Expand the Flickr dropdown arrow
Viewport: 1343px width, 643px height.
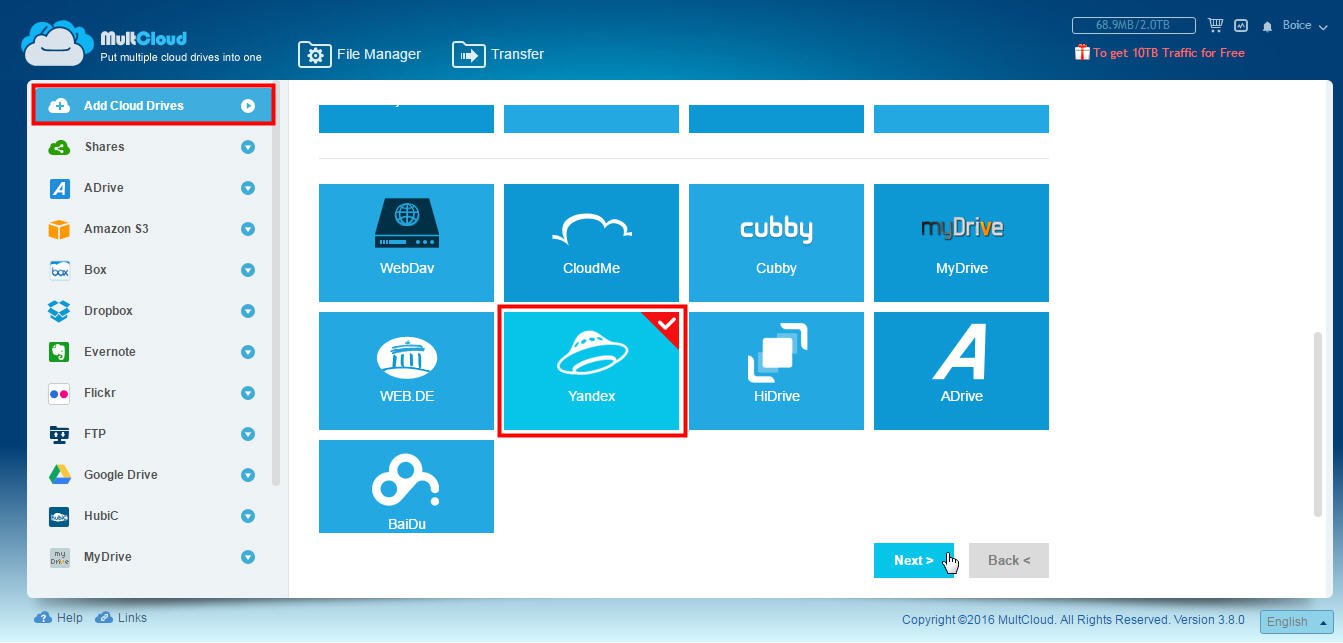[x=248, y=393]
